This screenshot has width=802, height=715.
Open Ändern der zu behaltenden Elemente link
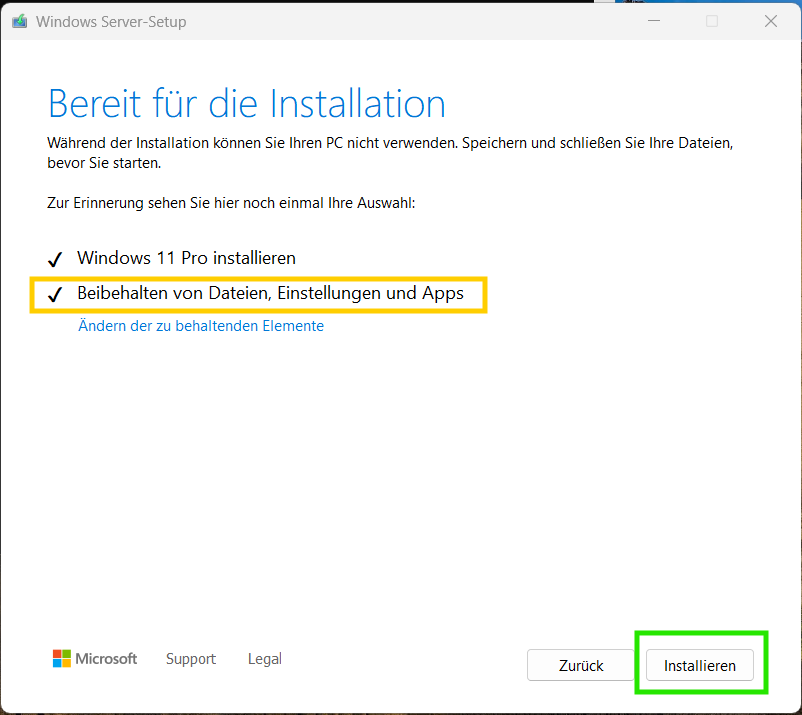click(201, 326)
